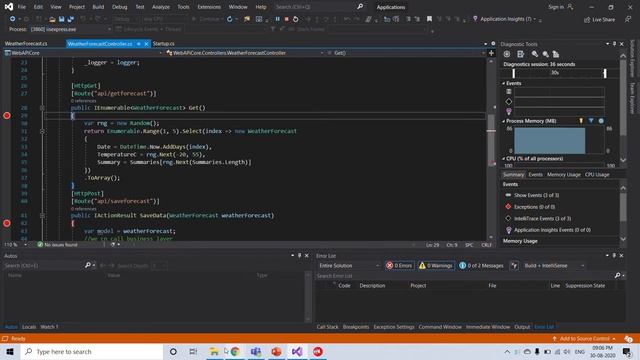This screenshot has height=360, width=640.
Task: Restart the debug session
Action: coord(296,19)
